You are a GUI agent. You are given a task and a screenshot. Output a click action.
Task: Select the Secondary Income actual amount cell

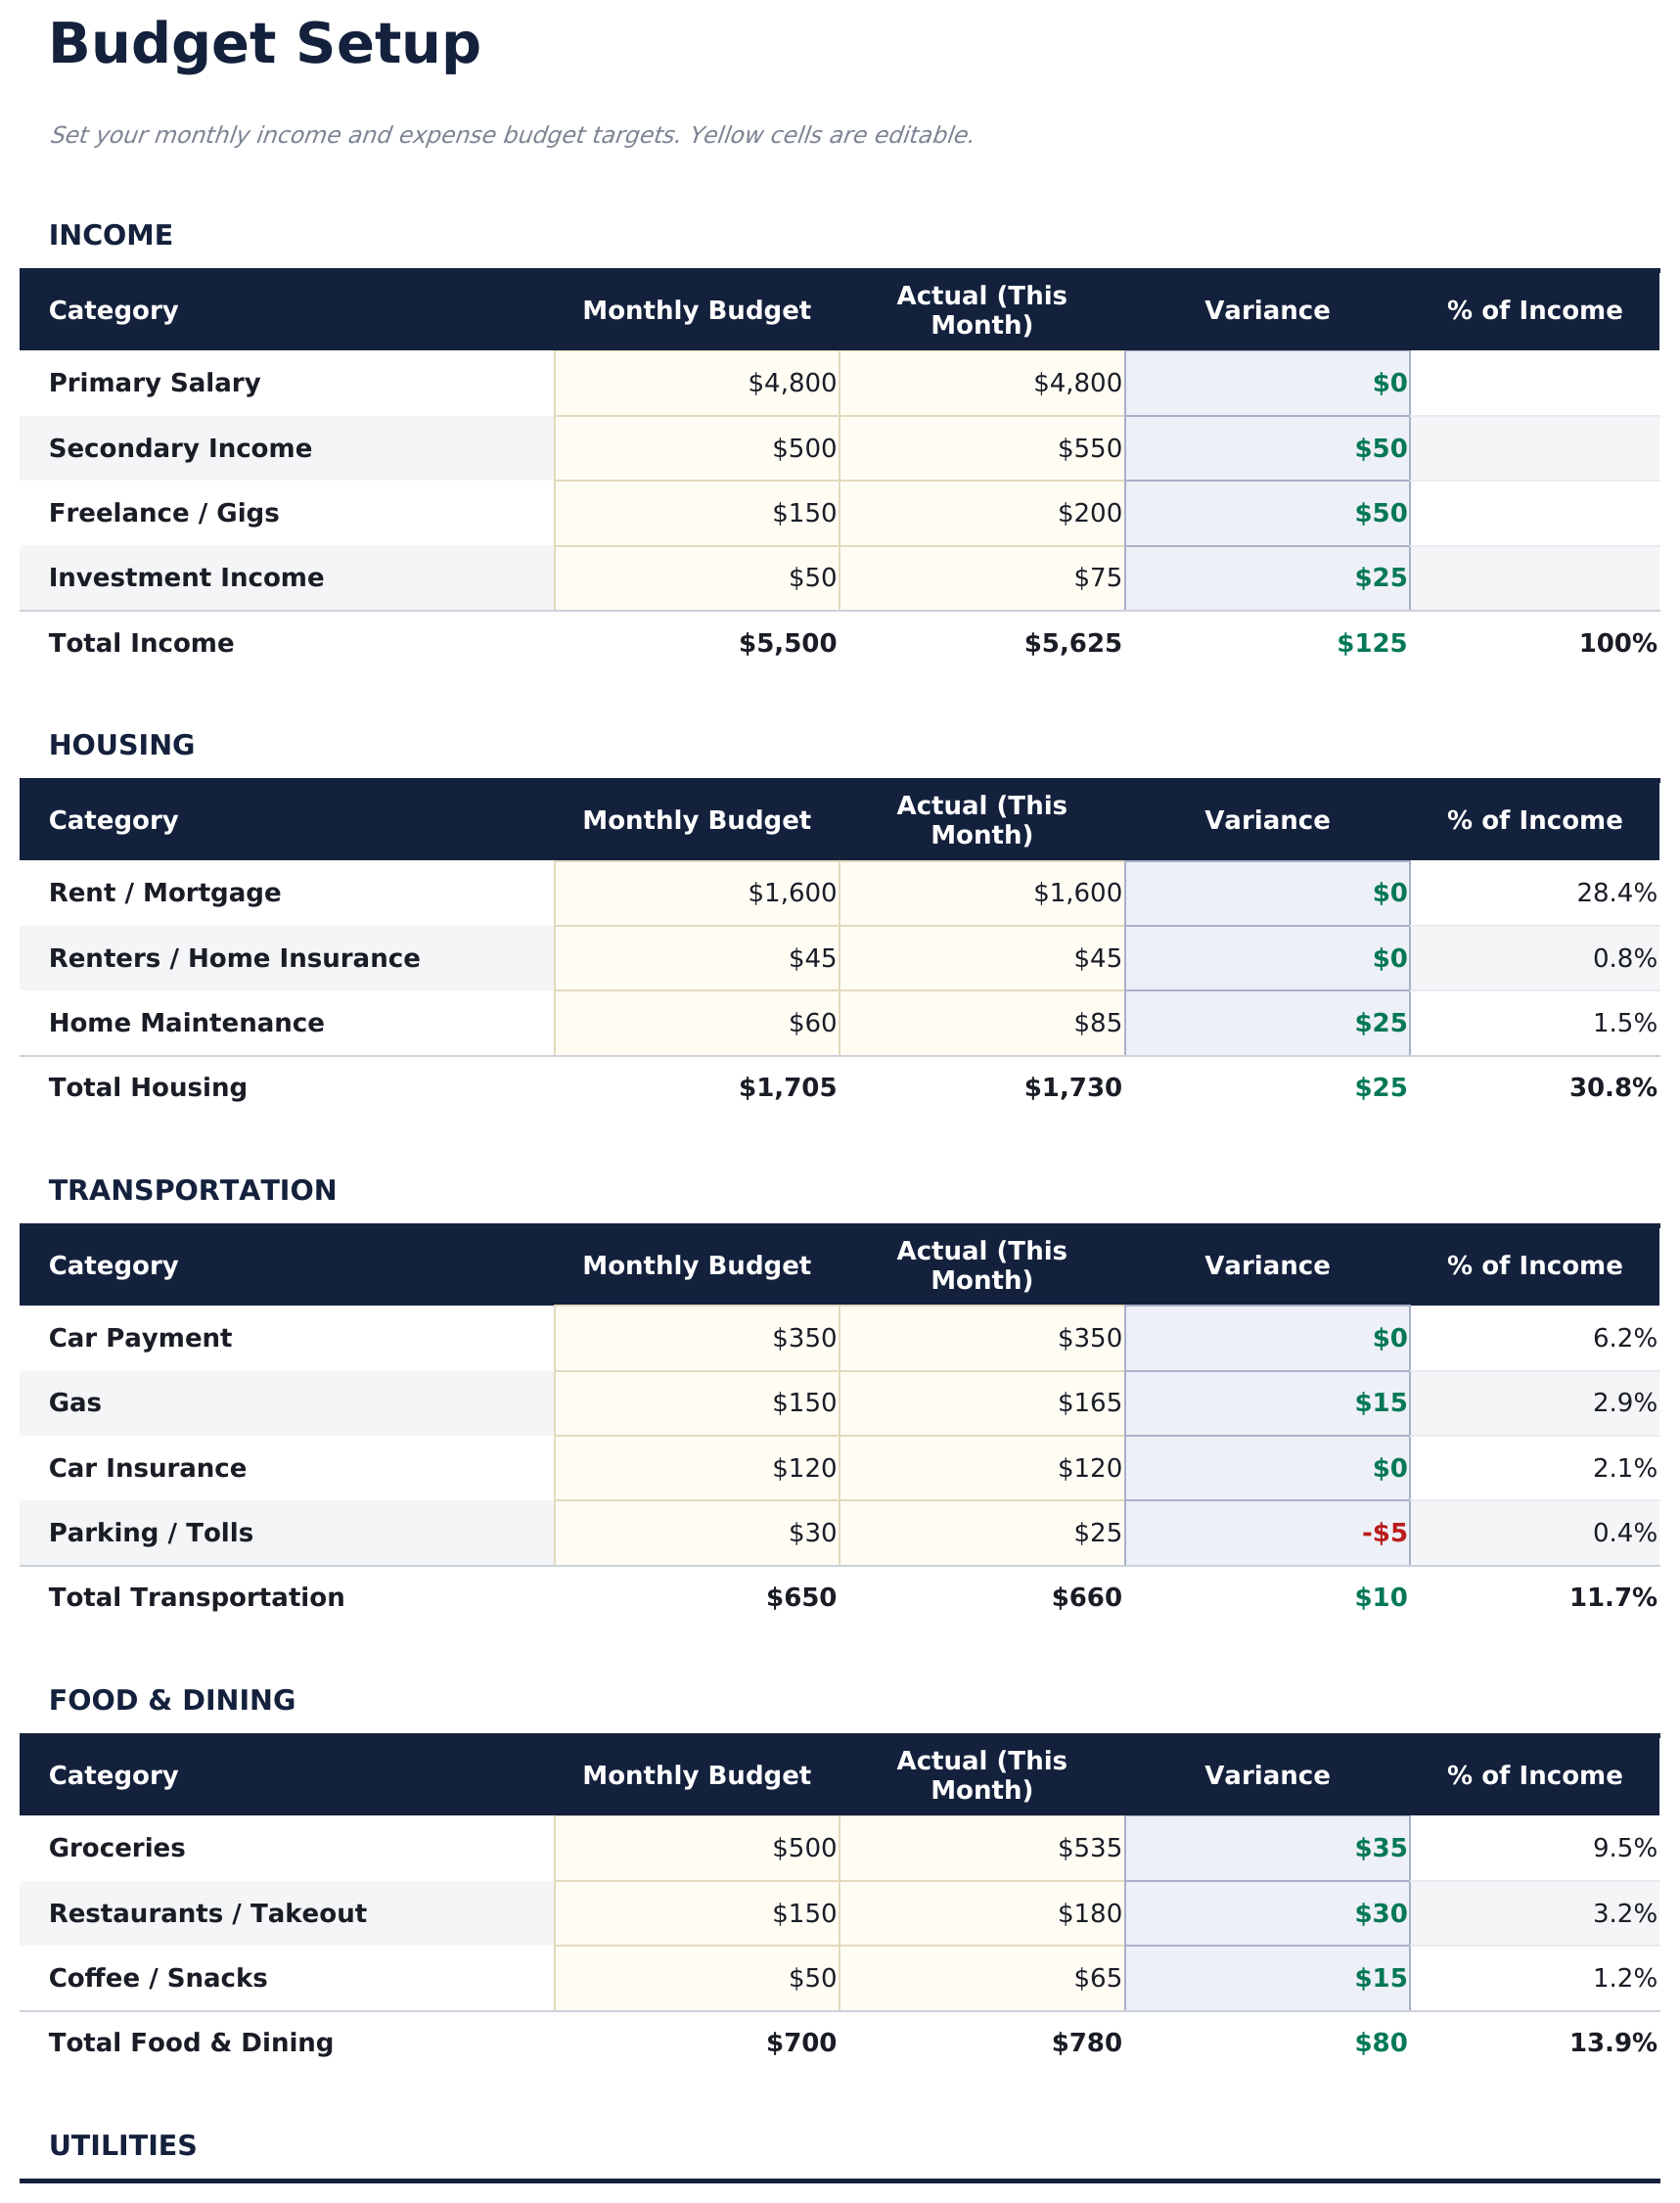pyautogui.click(x=981, y=448)
